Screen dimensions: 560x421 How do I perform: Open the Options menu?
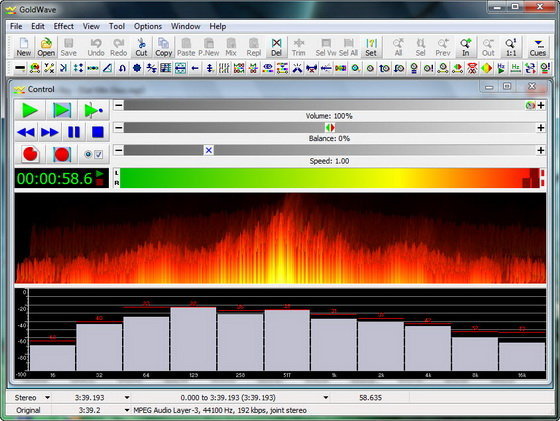click(x=148, y=26)
